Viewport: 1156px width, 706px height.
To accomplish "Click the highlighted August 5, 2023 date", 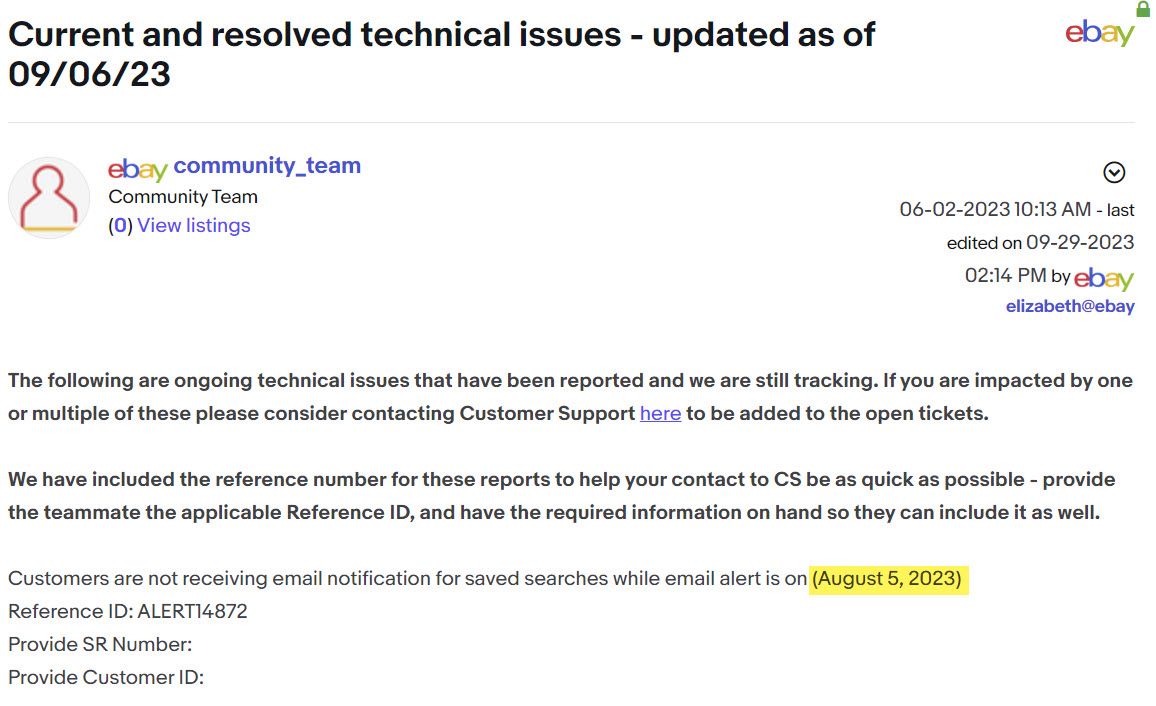I will click(887, 579).
